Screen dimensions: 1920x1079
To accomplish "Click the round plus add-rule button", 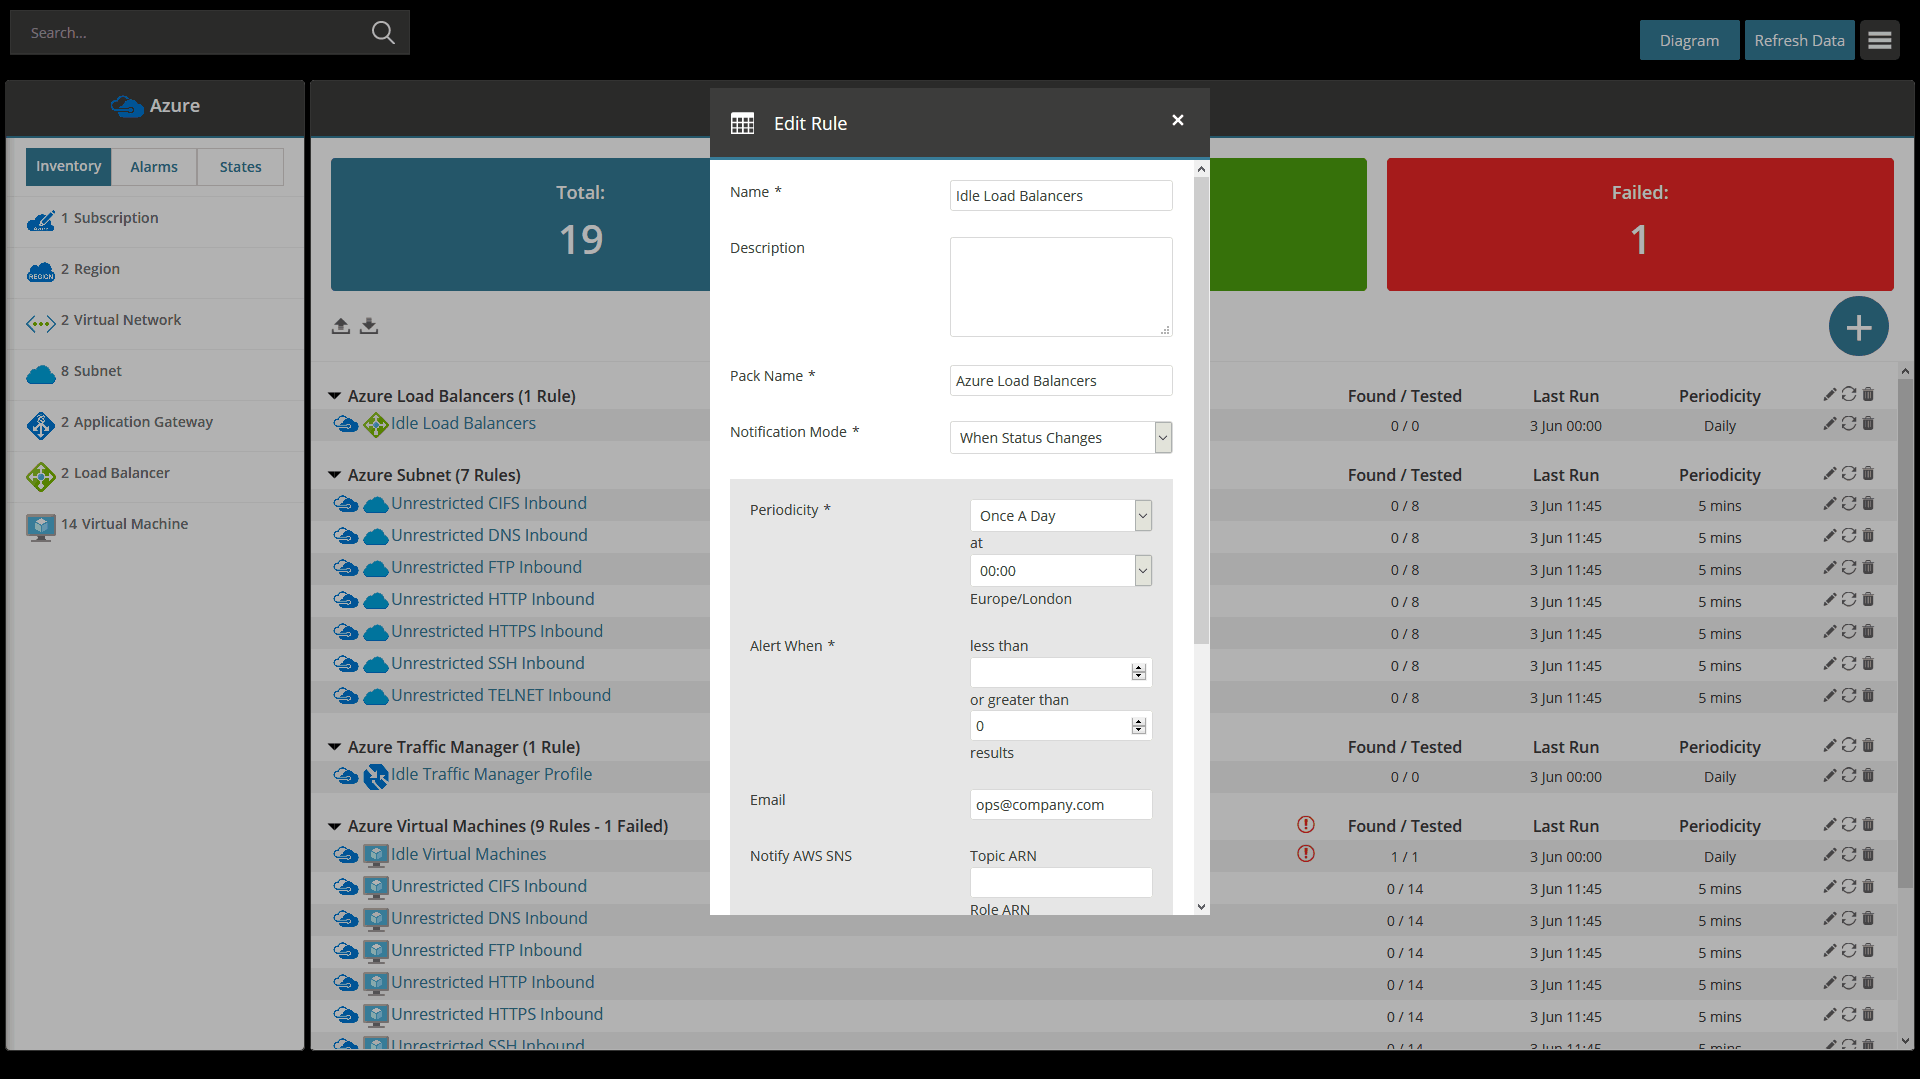I will point(1858,327).
